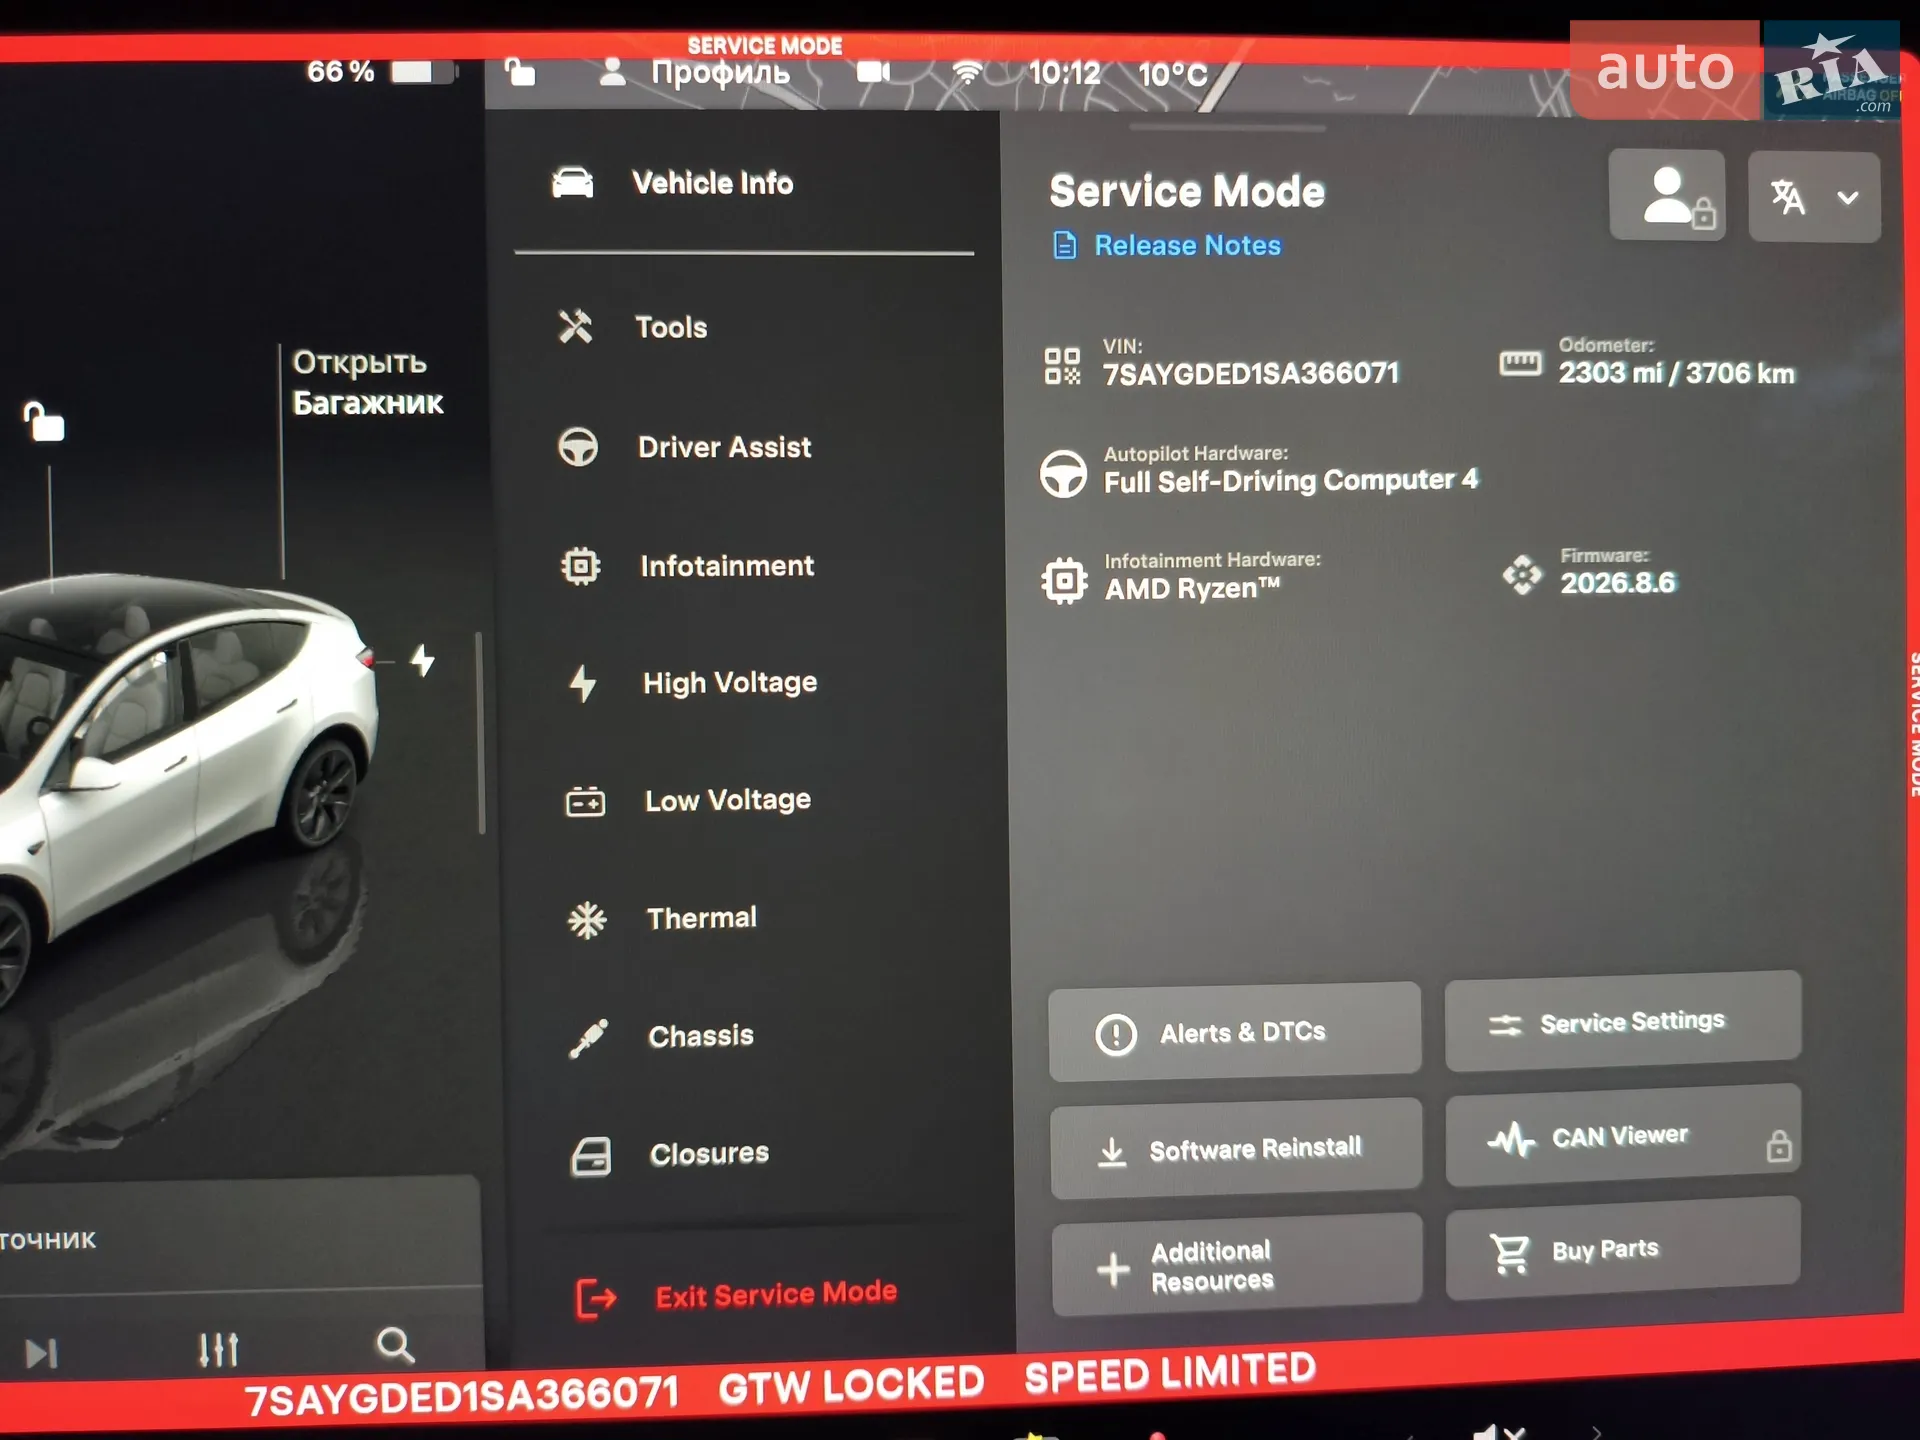
Task: Click the media search magnifier icon
Action: tap(395, 1345)
